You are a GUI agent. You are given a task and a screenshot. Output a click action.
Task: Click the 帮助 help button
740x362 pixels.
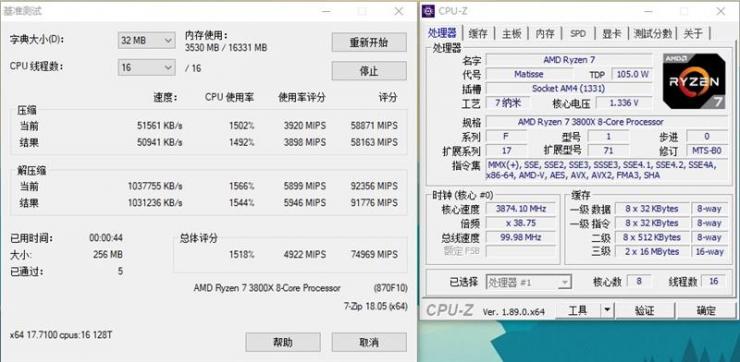(x=283, y=342)
